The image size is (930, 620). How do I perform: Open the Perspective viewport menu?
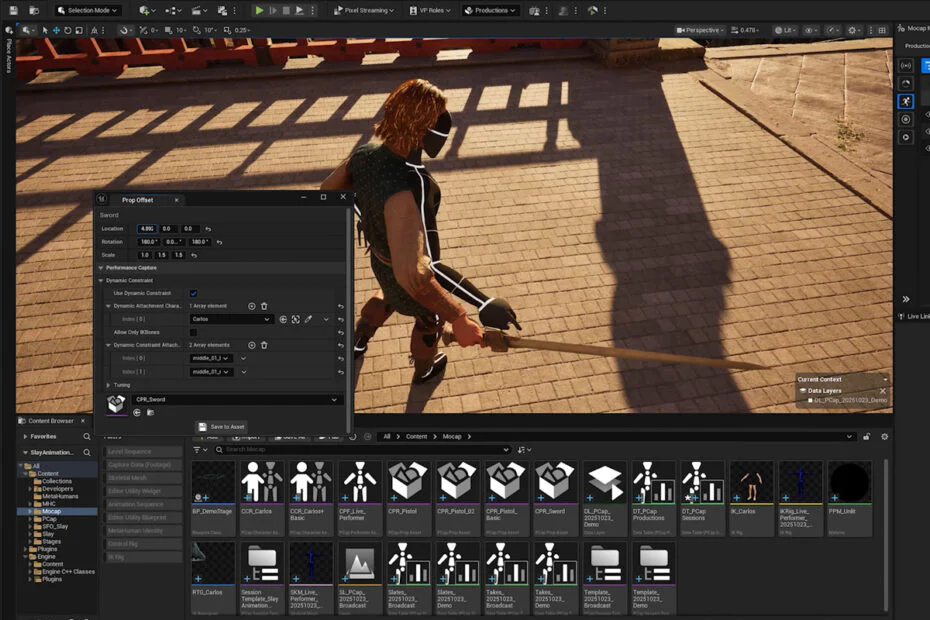700,30
